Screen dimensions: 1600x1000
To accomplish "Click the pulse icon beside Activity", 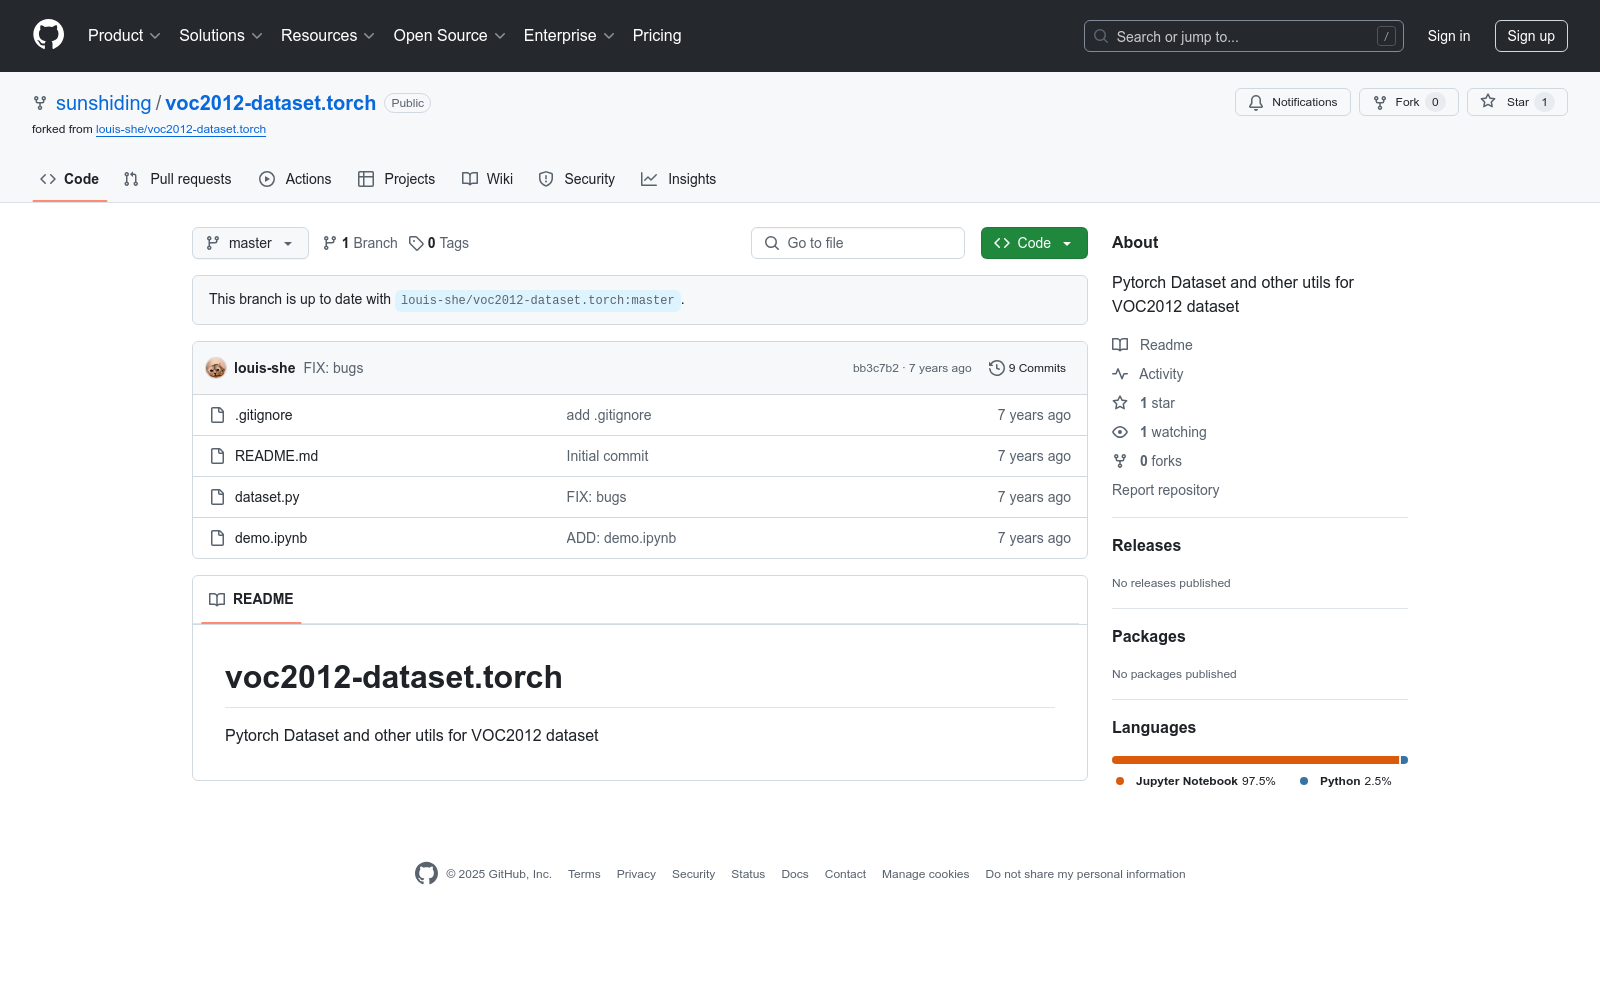I will coord(1120,374).
